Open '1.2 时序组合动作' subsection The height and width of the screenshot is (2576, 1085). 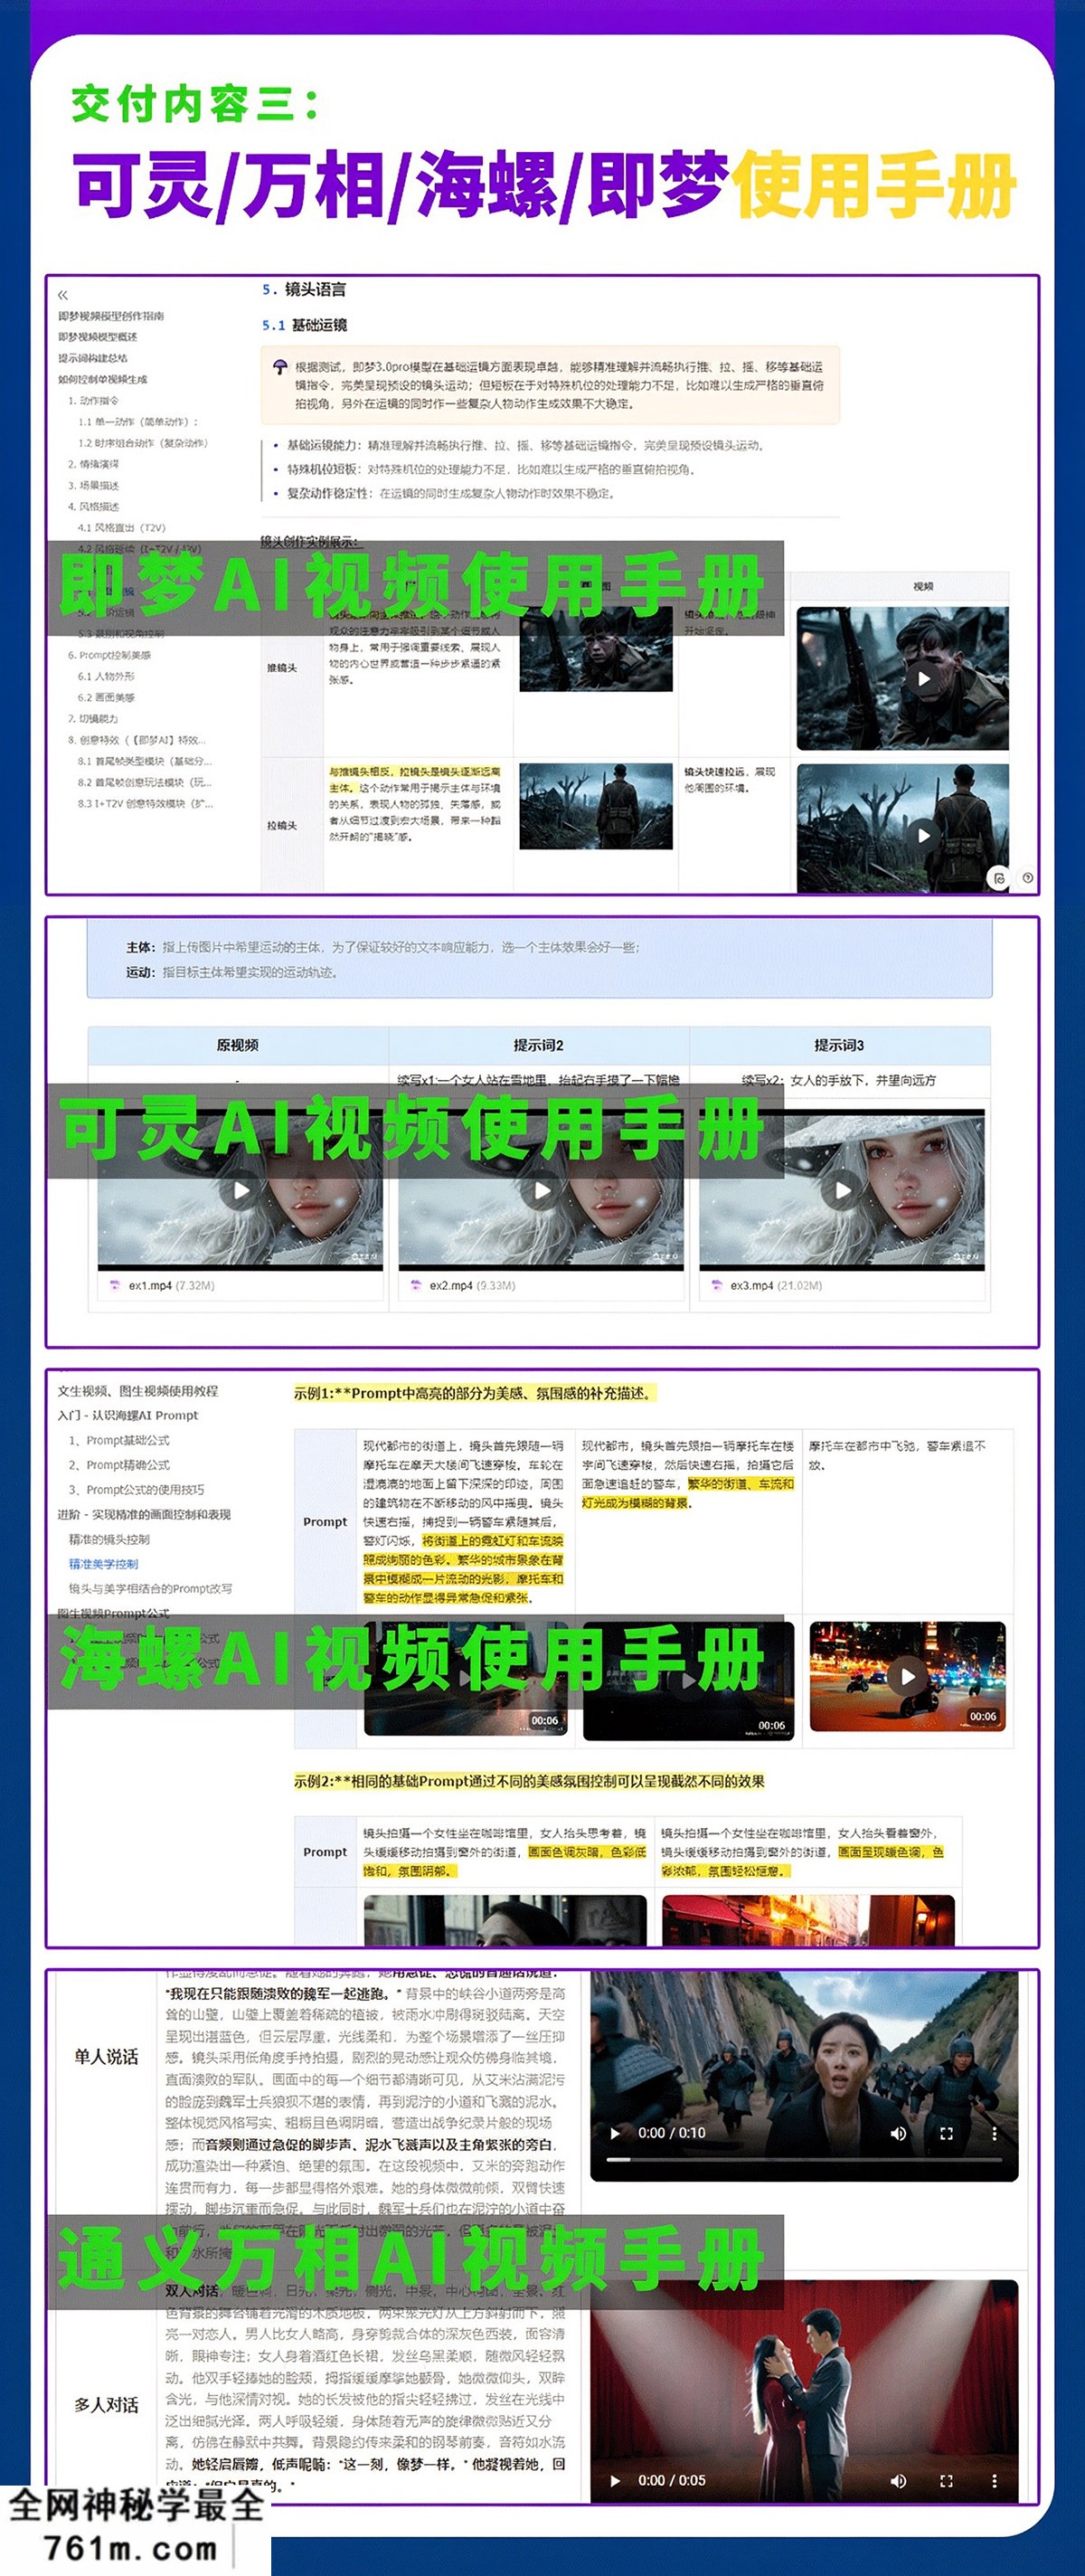[143, 443]
